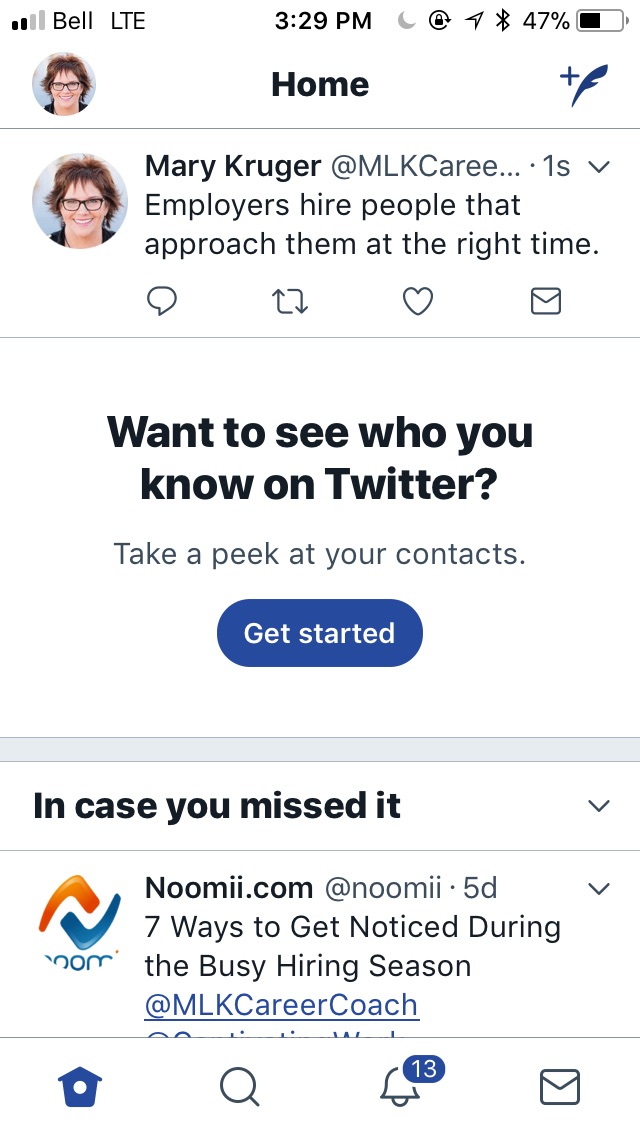The width and height of the screenshot is (640, 1136).
Task: Open profile menu via top-left avatar
Action: (x=64, y=84)
